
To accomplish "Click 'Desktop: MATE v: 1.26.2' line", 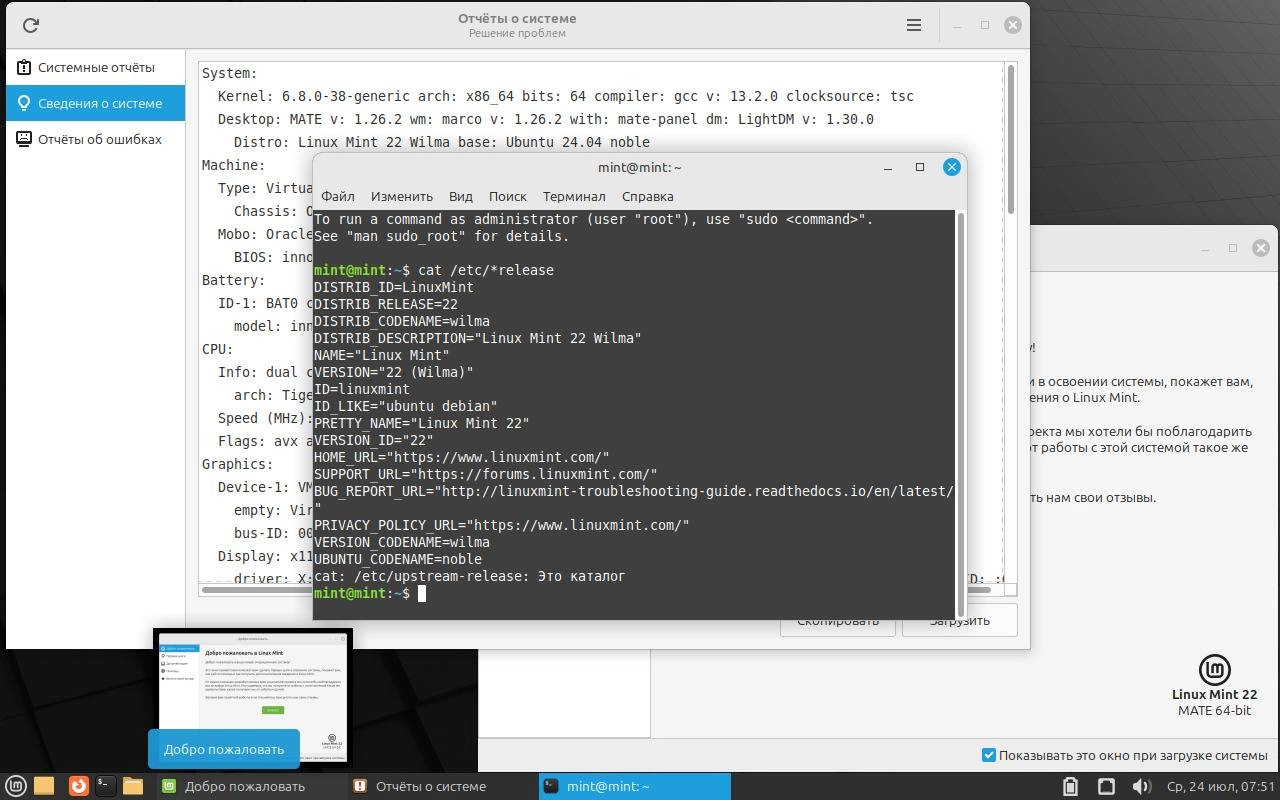I will pyautogui.click(x=546, y=119).
